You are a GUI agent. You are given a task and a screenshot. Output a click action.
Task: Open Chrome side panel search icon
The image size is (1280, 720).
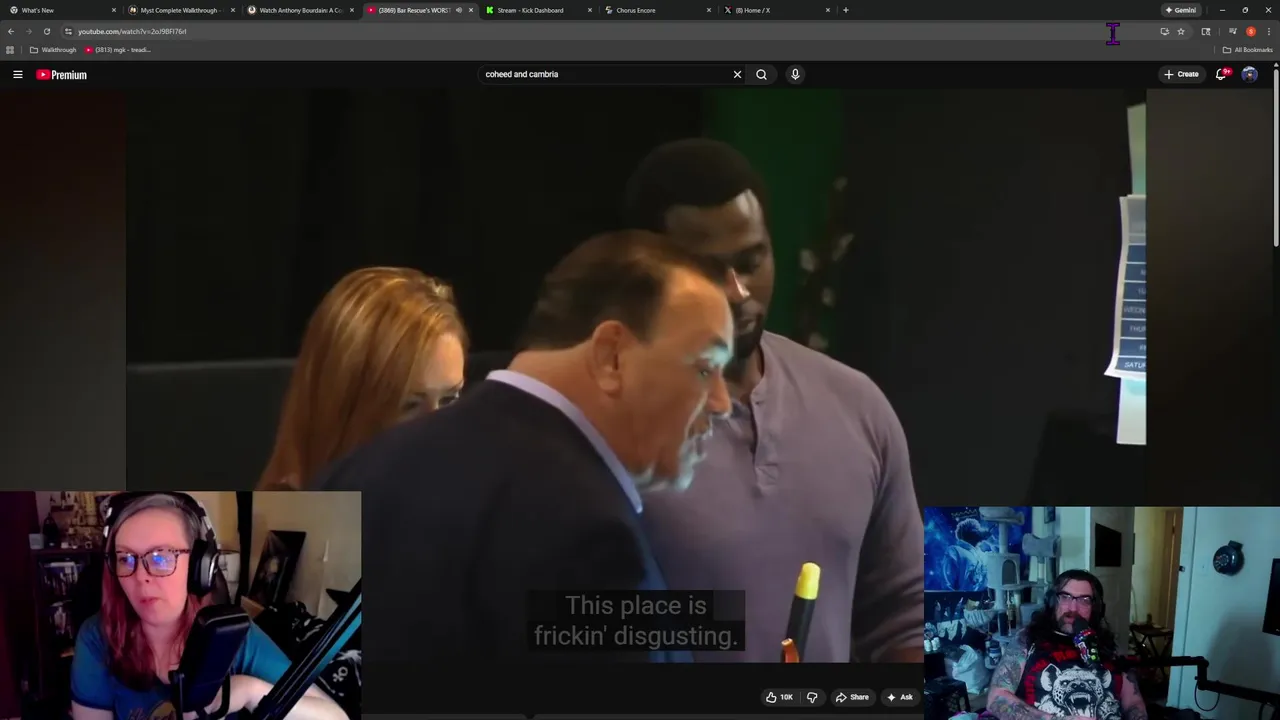[x=1206, y=31]
